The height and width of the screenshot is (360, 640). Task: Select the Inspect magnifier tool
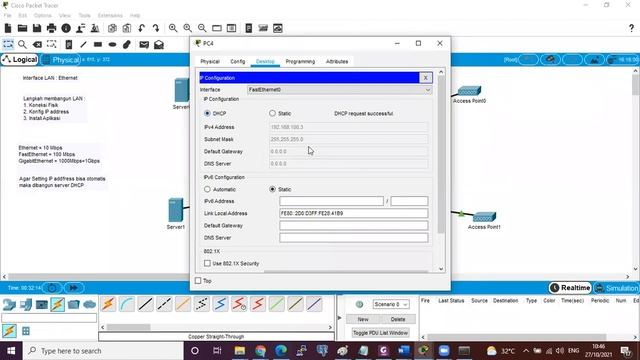22,44
